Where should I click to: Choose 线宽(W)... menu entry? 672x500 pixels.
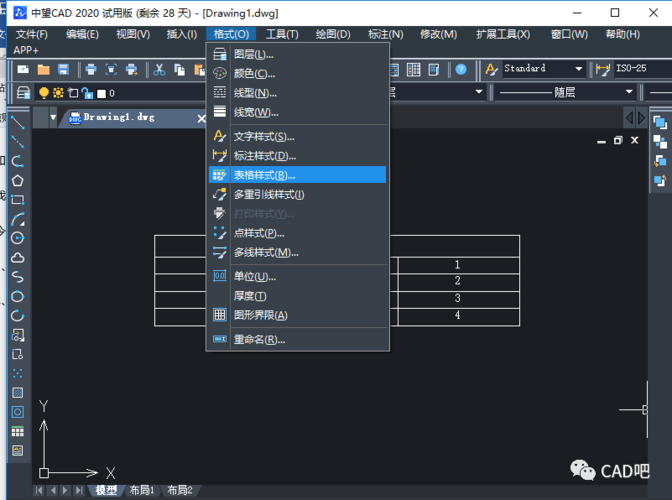click(x=297, y=112)
